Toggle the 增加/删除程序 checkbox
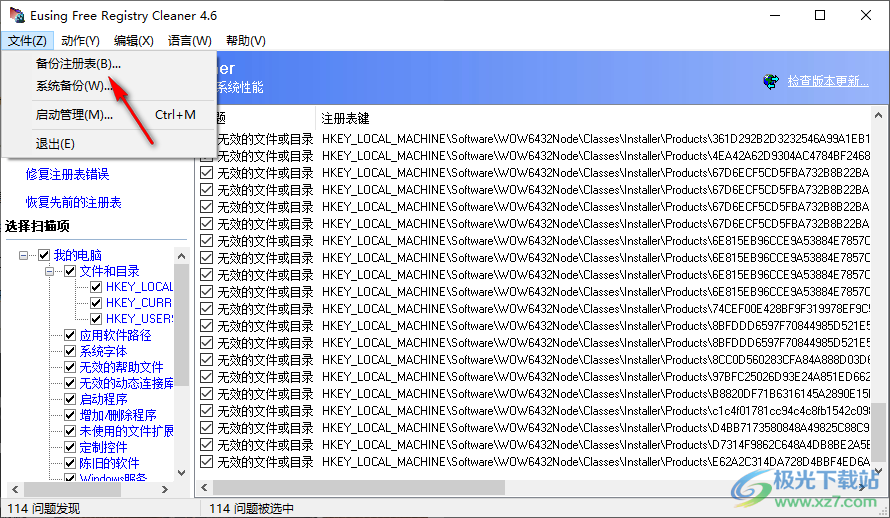The height and width of the screenshot is (518, 890). click(70, 415)
